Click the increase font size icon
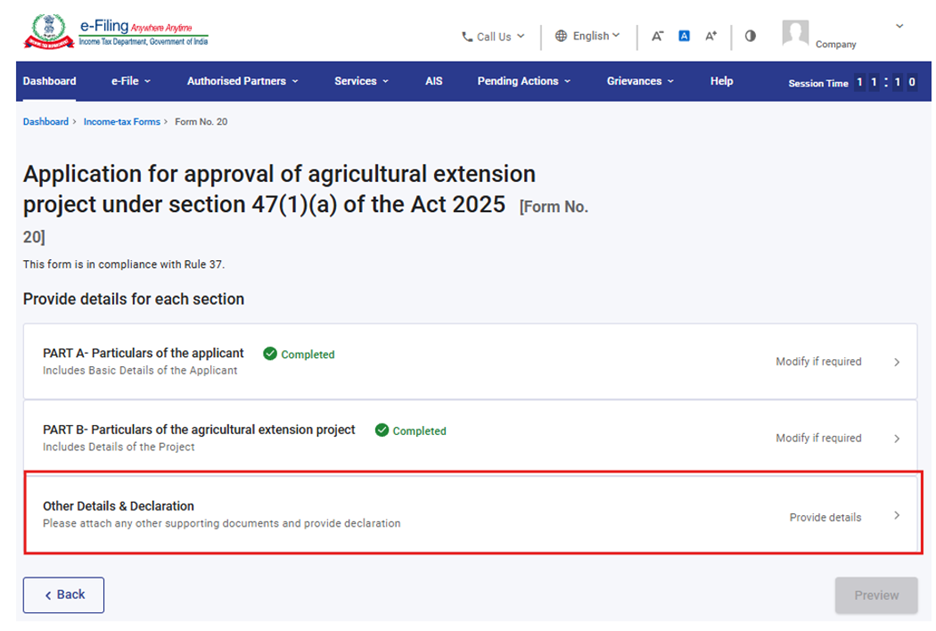936x631 pixels. 711,36
